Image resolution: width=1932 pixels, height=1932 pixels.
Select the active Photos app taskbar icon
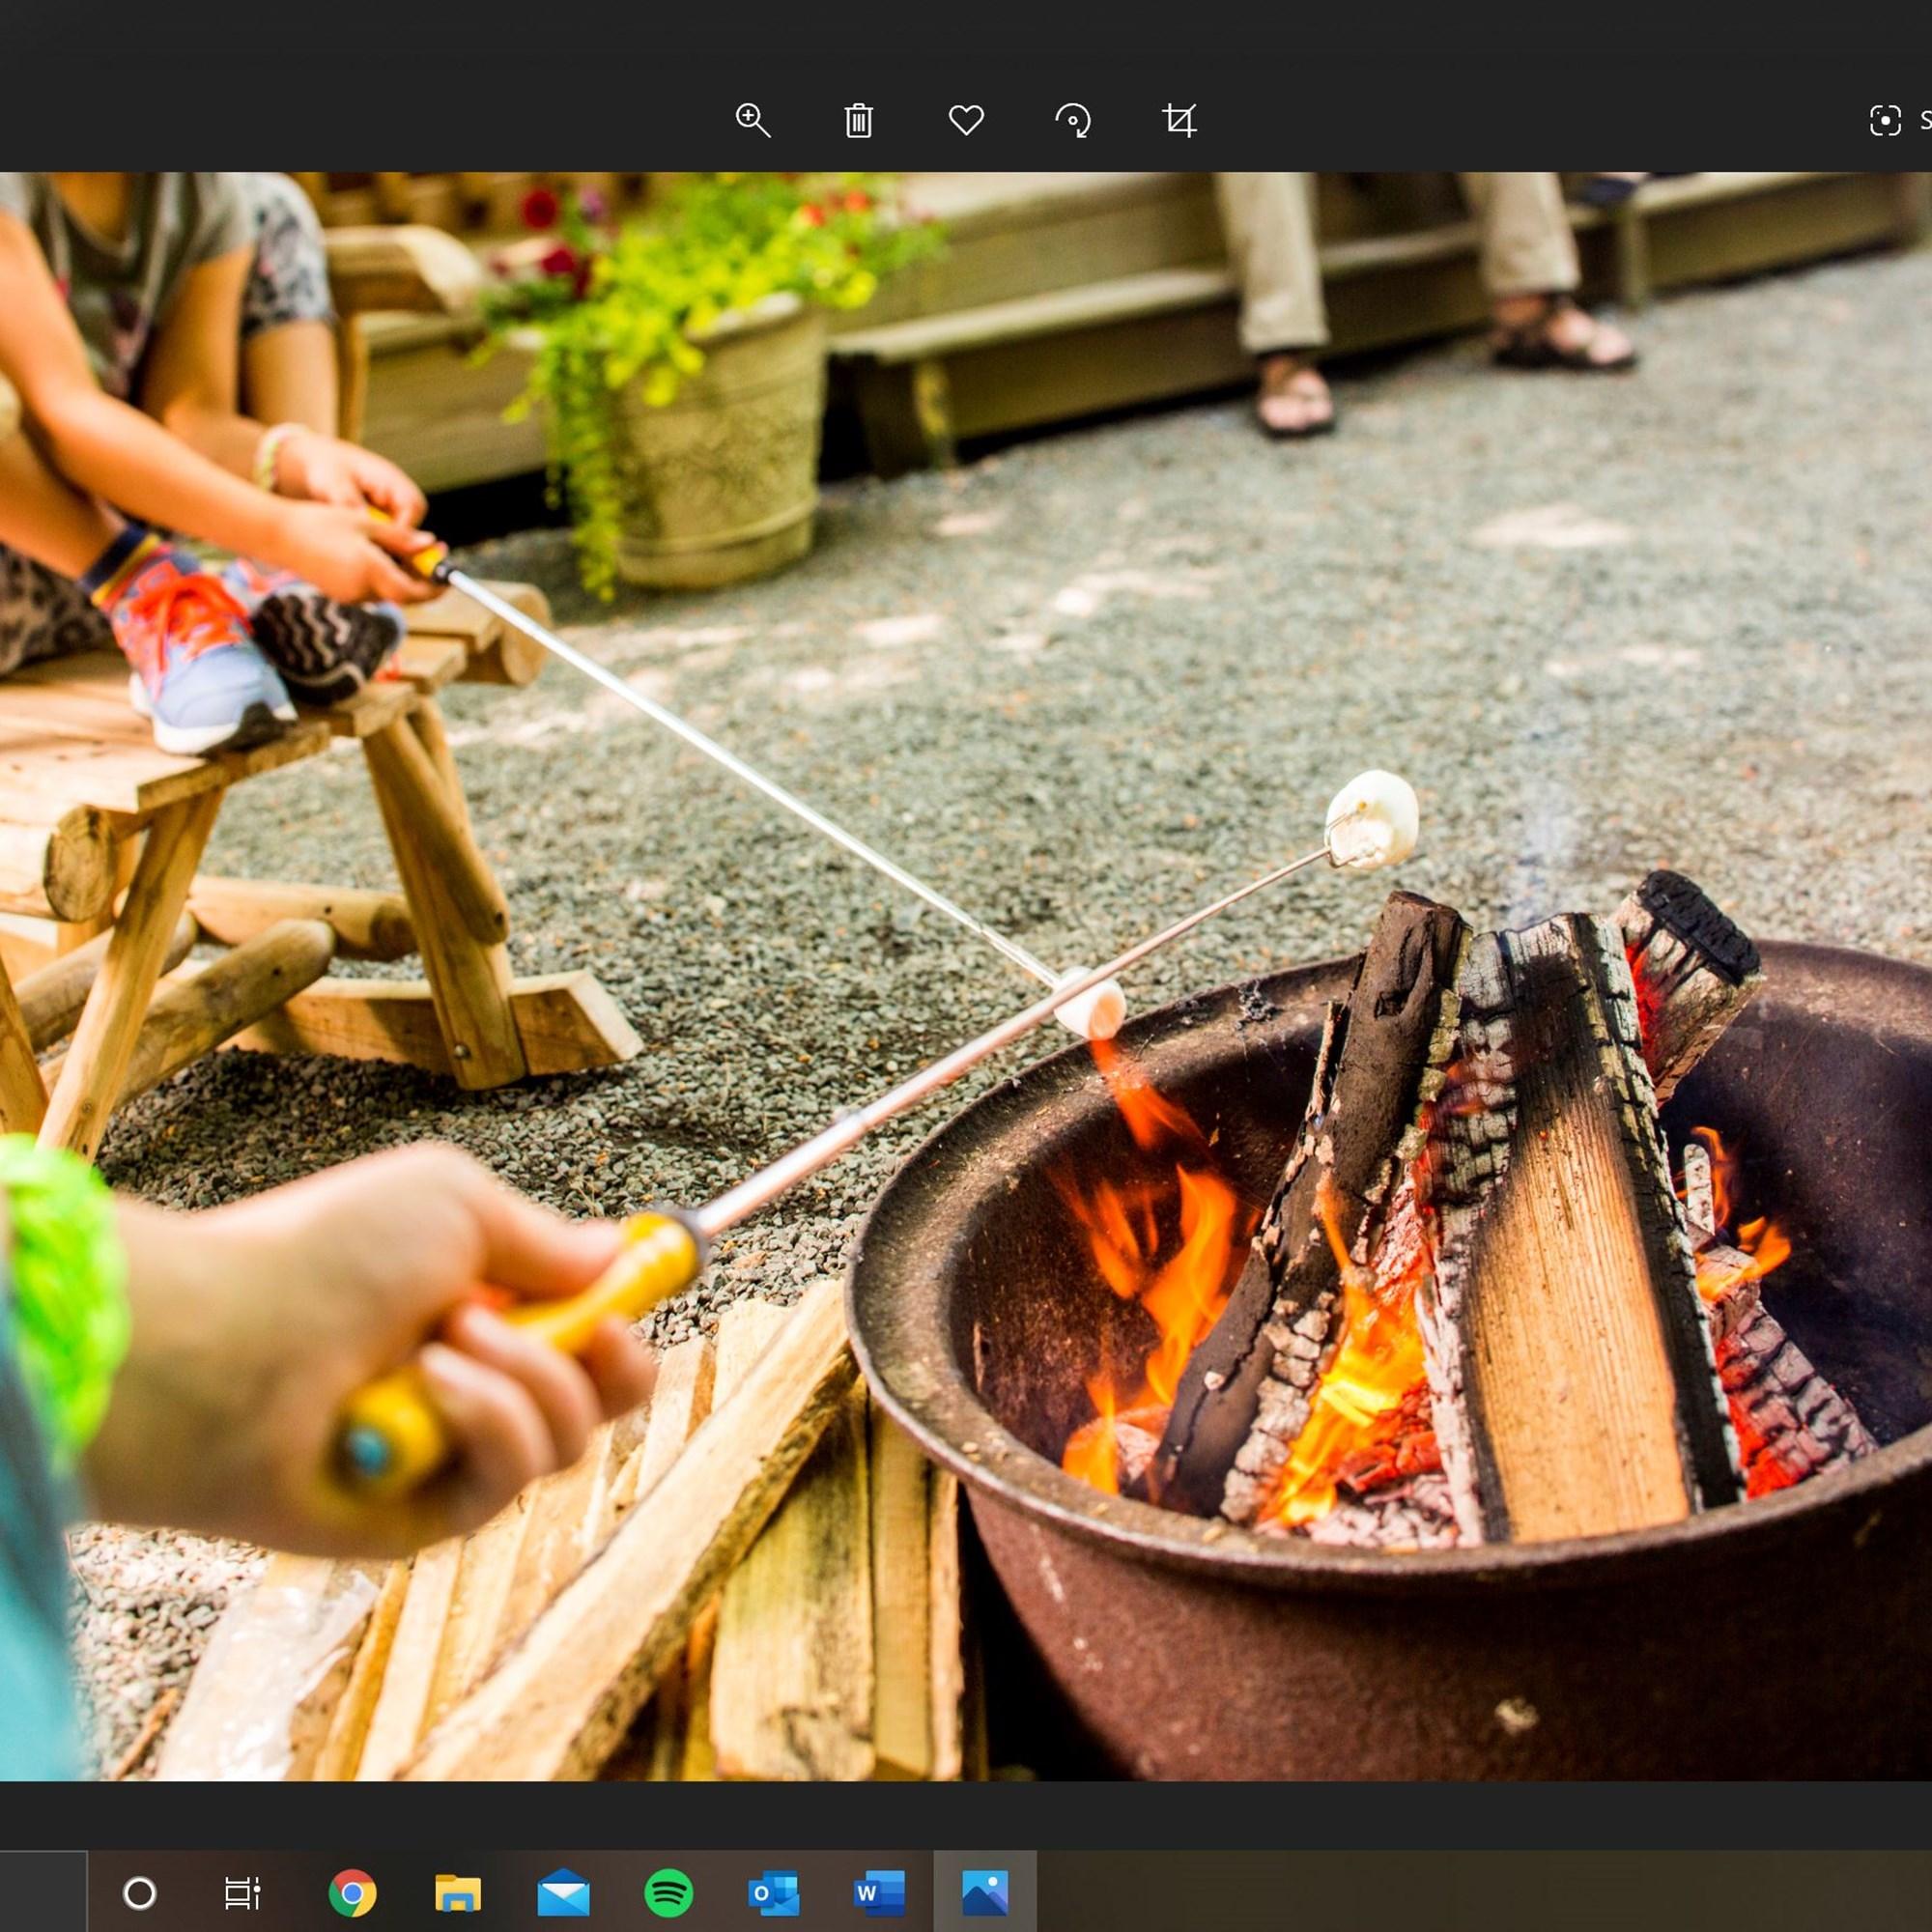pyautogui.click(x=984, y=1892)
